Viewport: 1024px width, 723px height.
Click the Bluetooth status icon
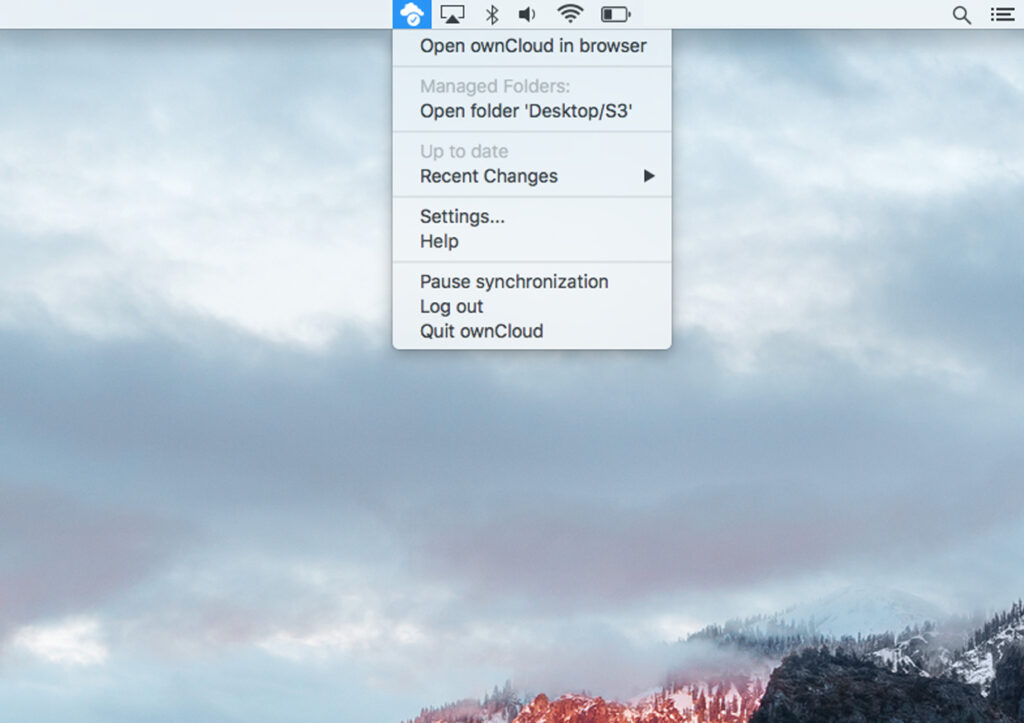491,14
